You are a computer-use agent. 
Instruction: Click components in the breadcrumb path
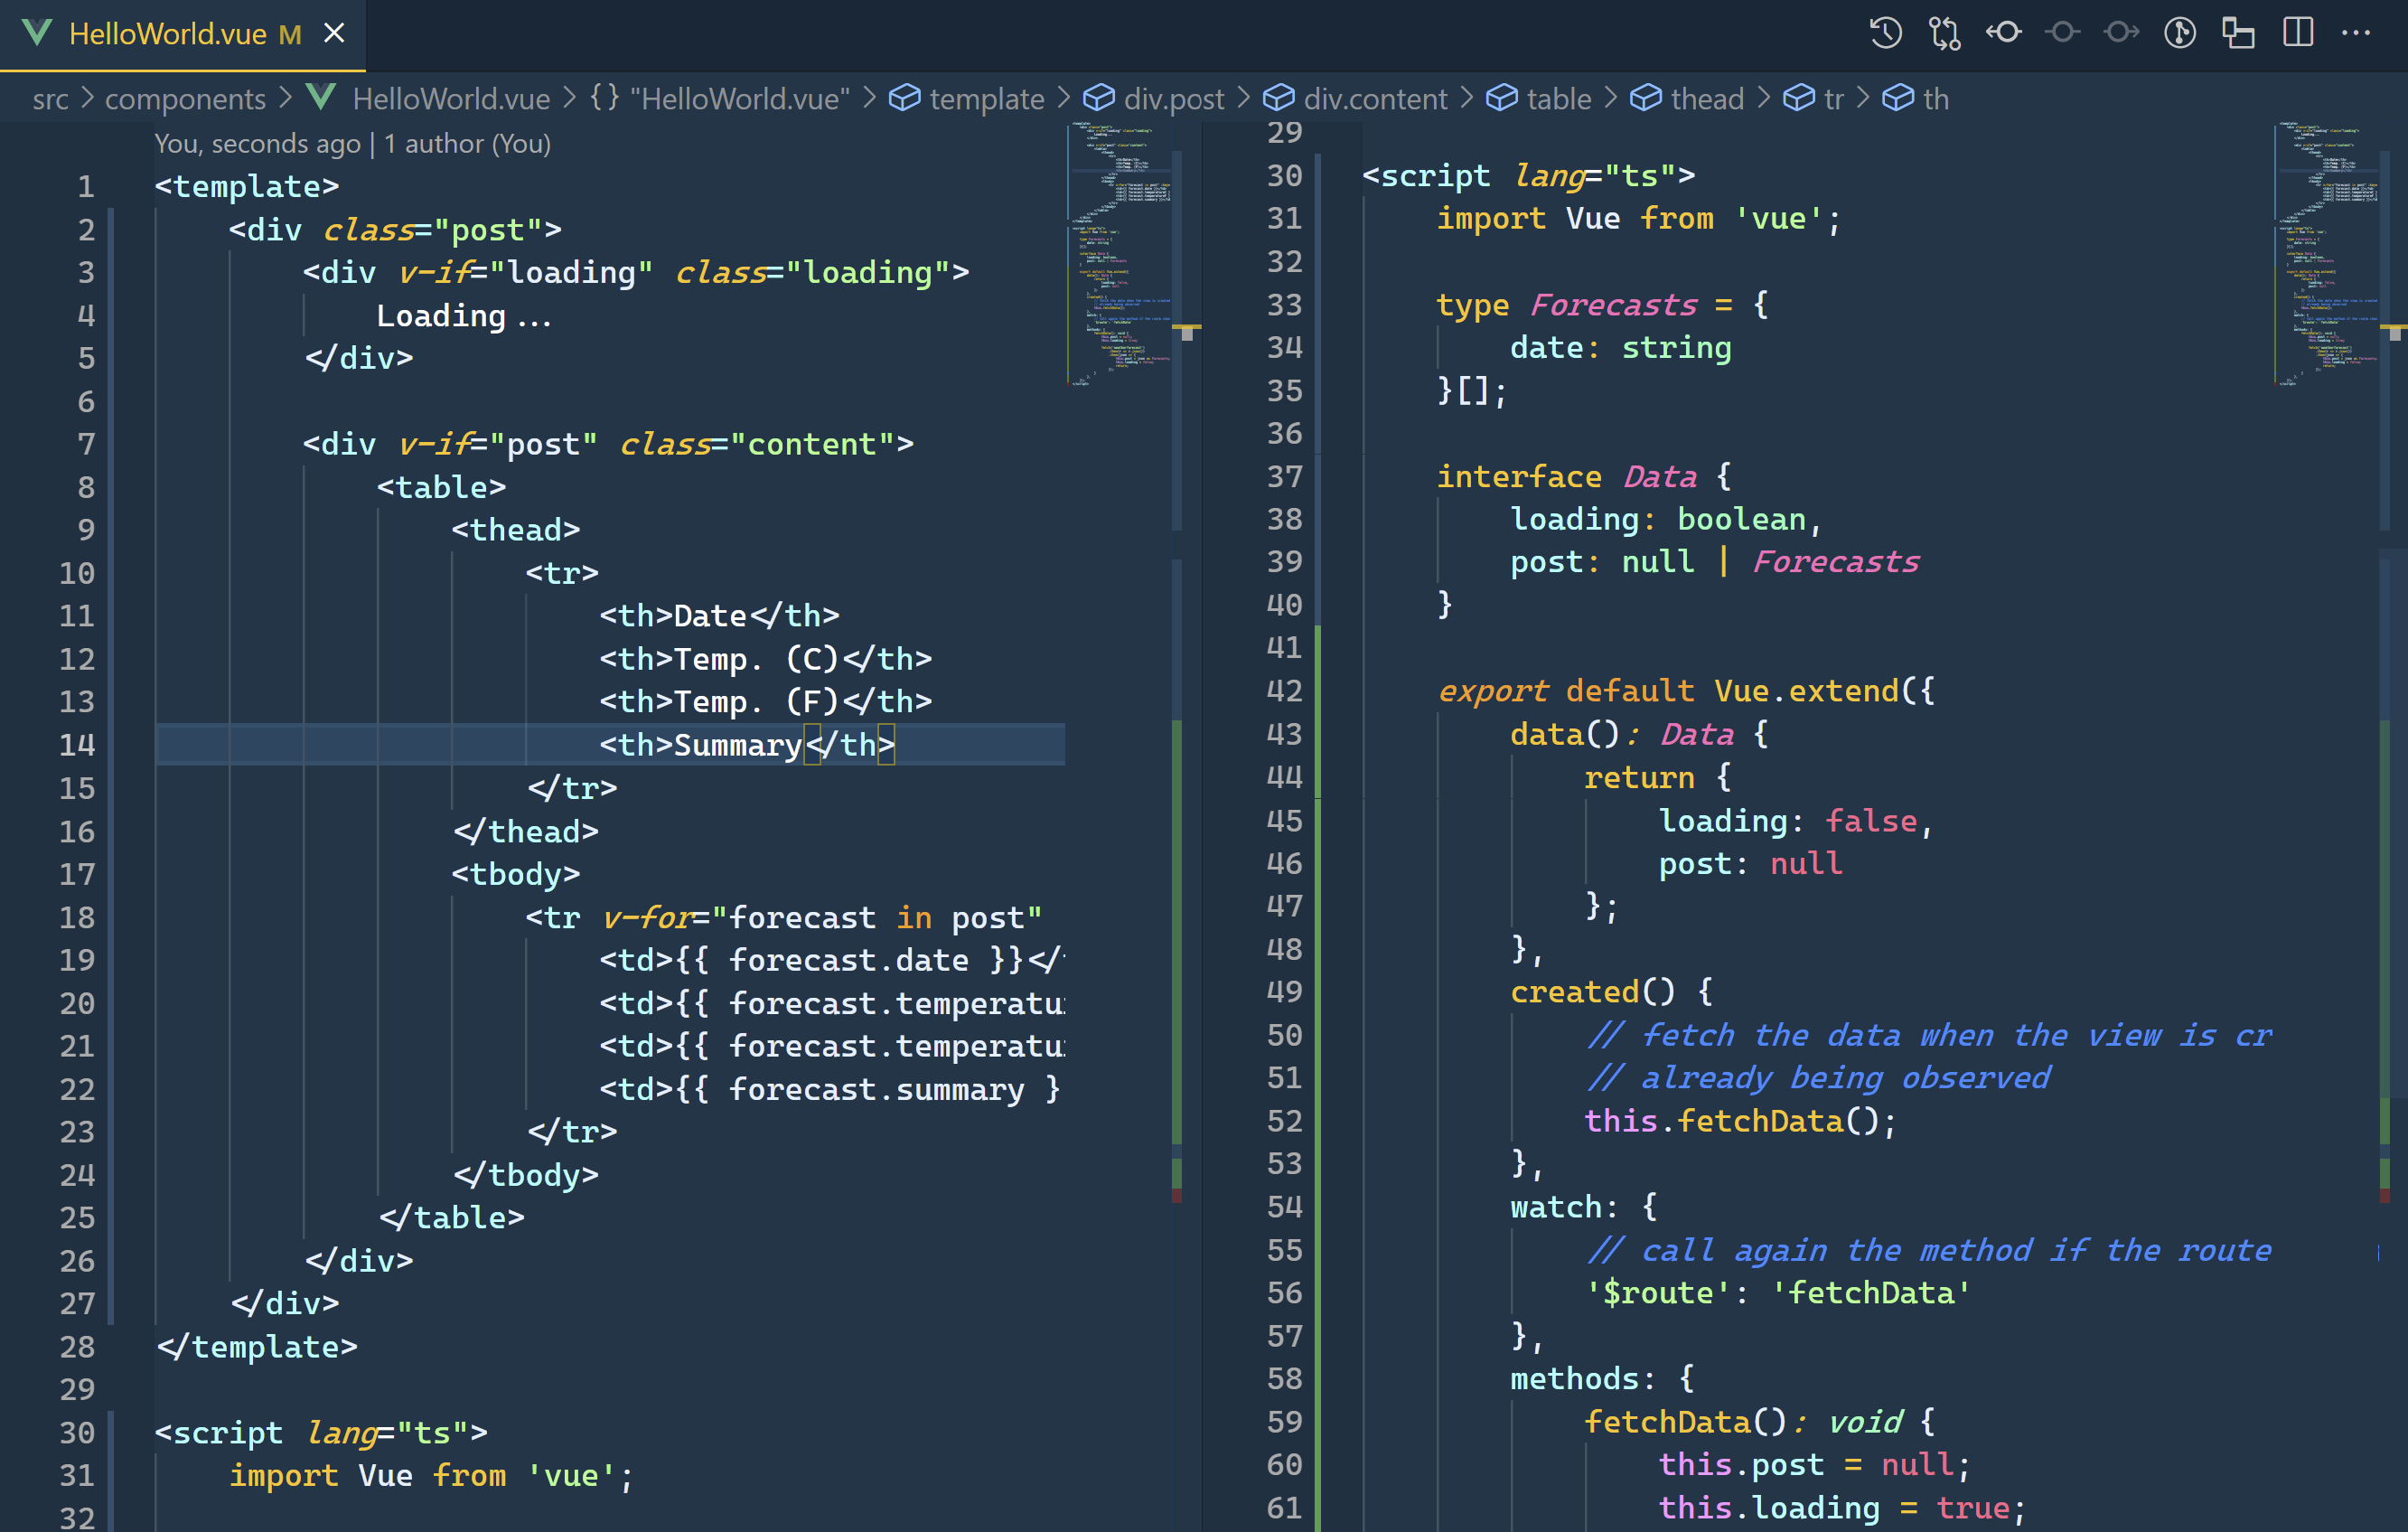pyautogui.click(x=185, y=97)
